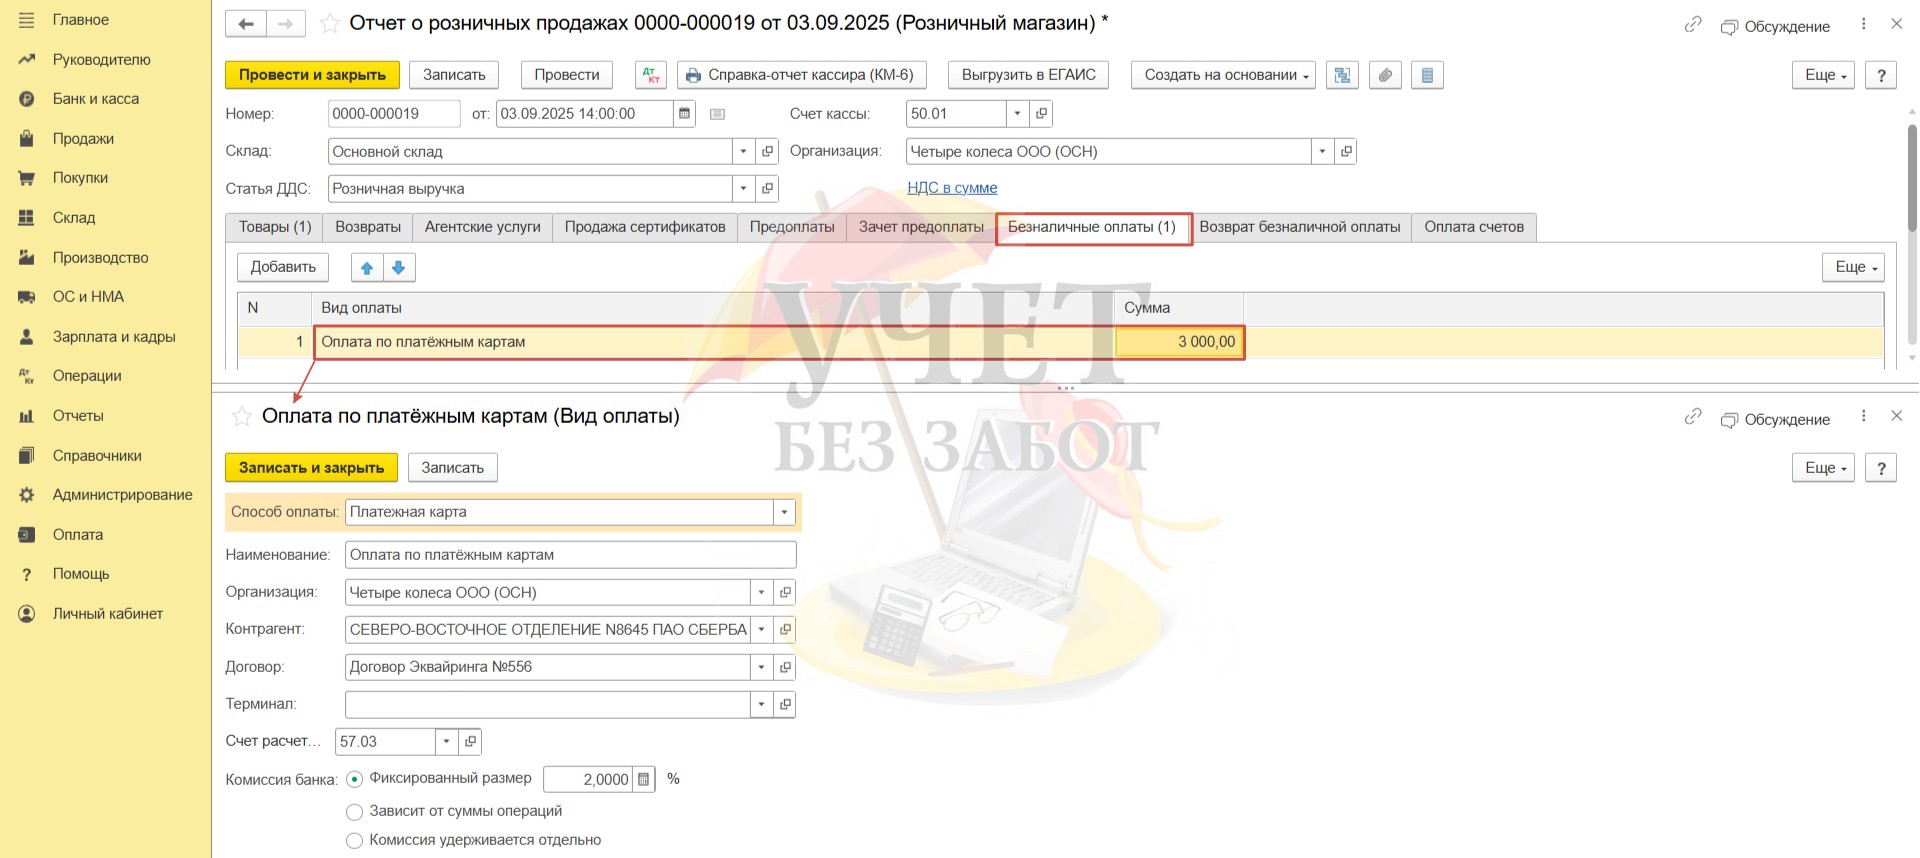Open the Администрирование gear section
This screenshot has width=1920, height=858.
pos(122,495)
